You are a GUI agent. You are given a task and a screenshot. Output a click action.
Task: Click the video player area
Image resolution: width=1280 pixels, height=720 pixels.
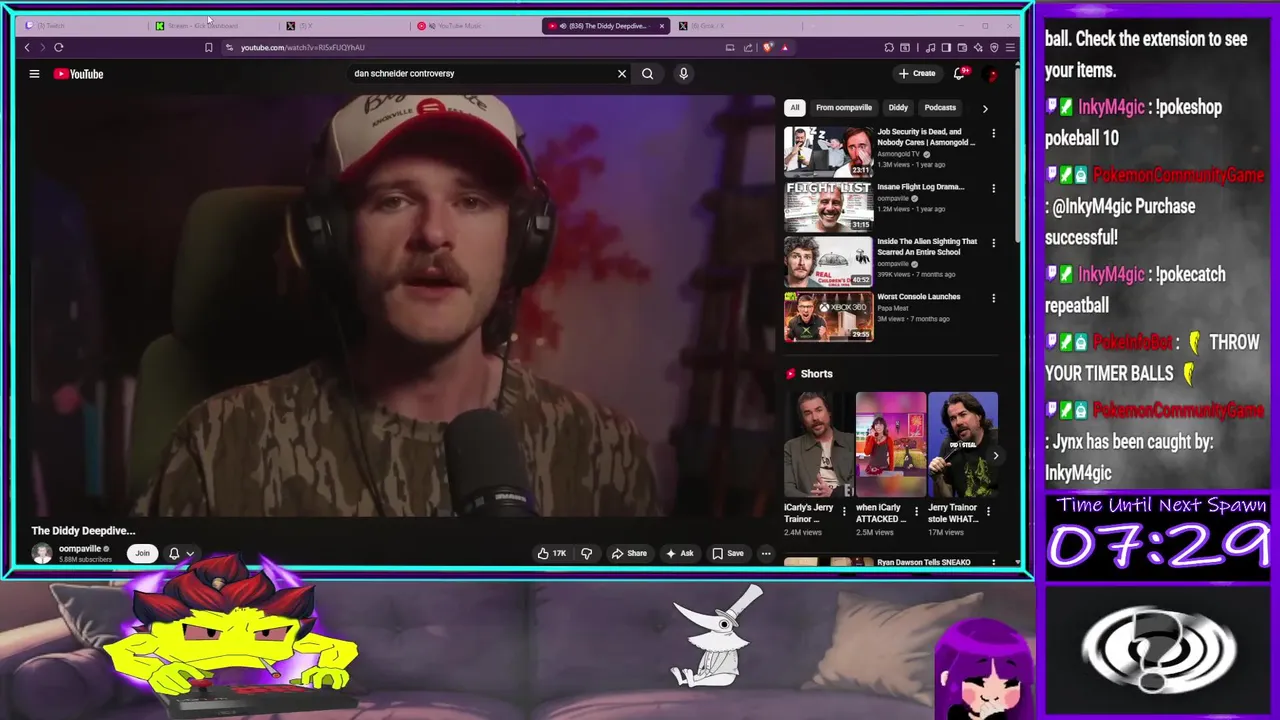click(403, 305)
